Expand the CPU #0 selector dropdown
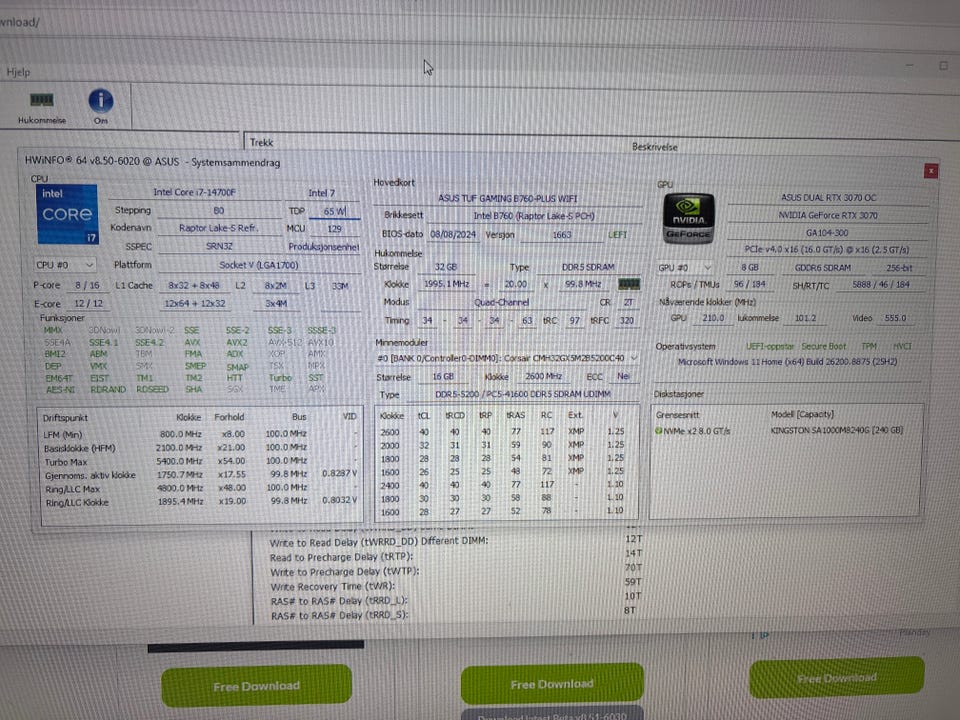The image size is (960, 720). [x=64, y=265]
